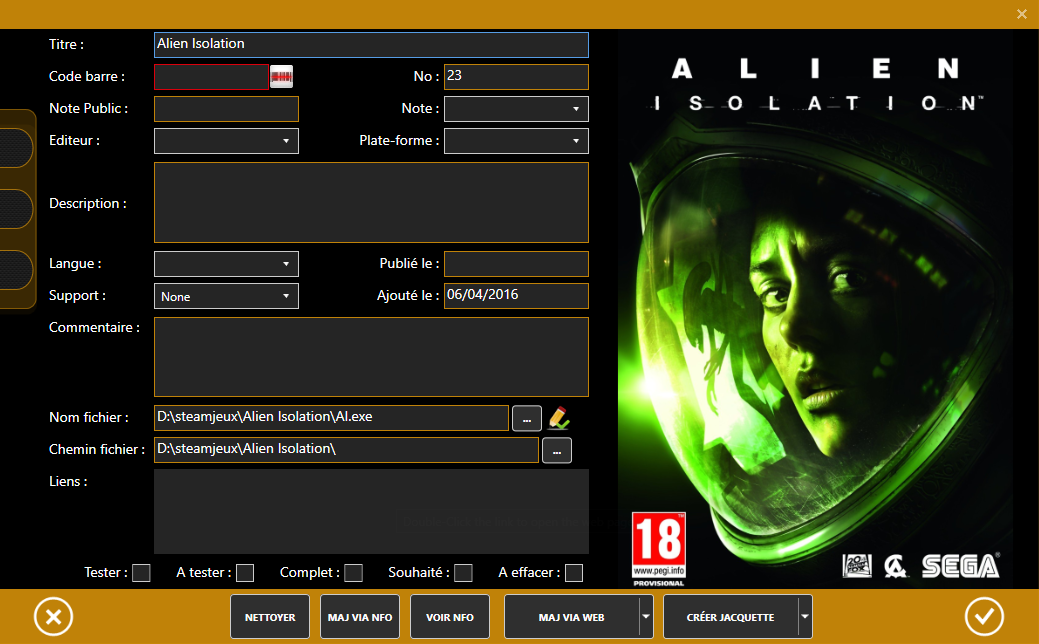1039x644 pixels.
Task: Click the round cancel X icon
Action: 54,617
